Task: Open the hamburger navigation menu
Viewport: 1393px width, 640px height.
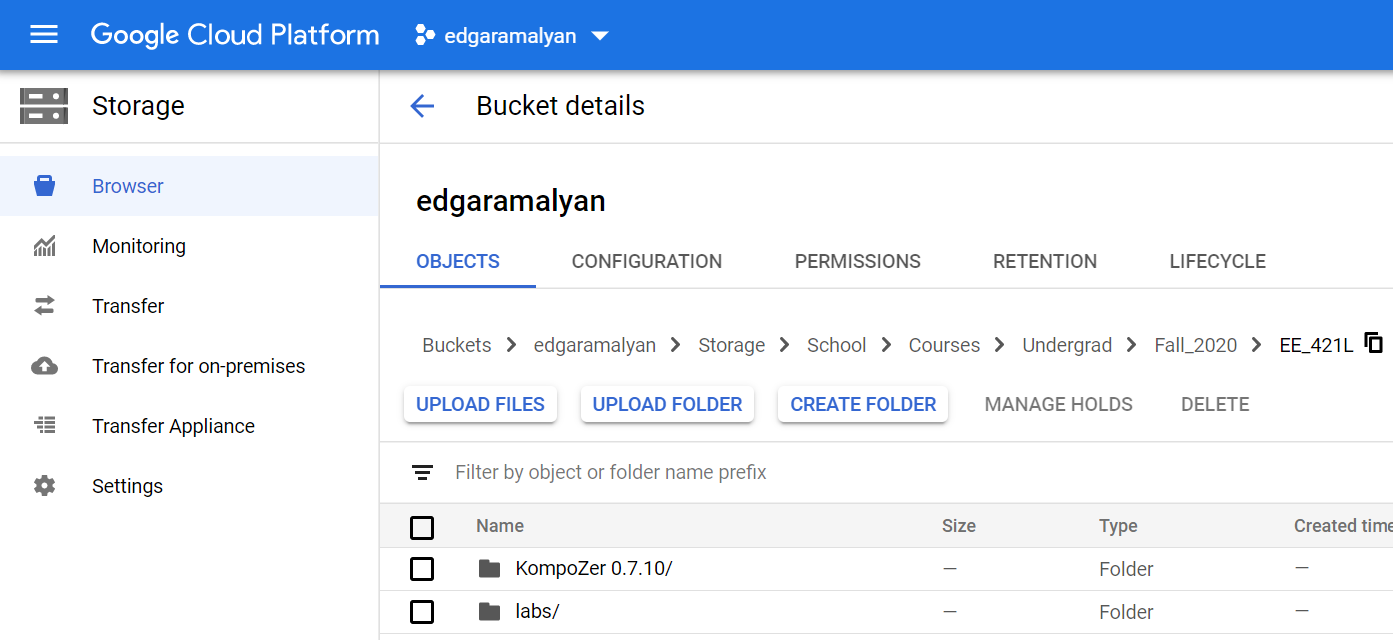Action: pos(44,35)
